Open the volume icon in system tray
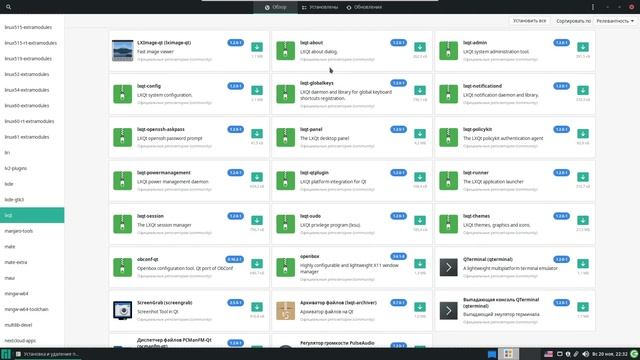 click(585, 354)
